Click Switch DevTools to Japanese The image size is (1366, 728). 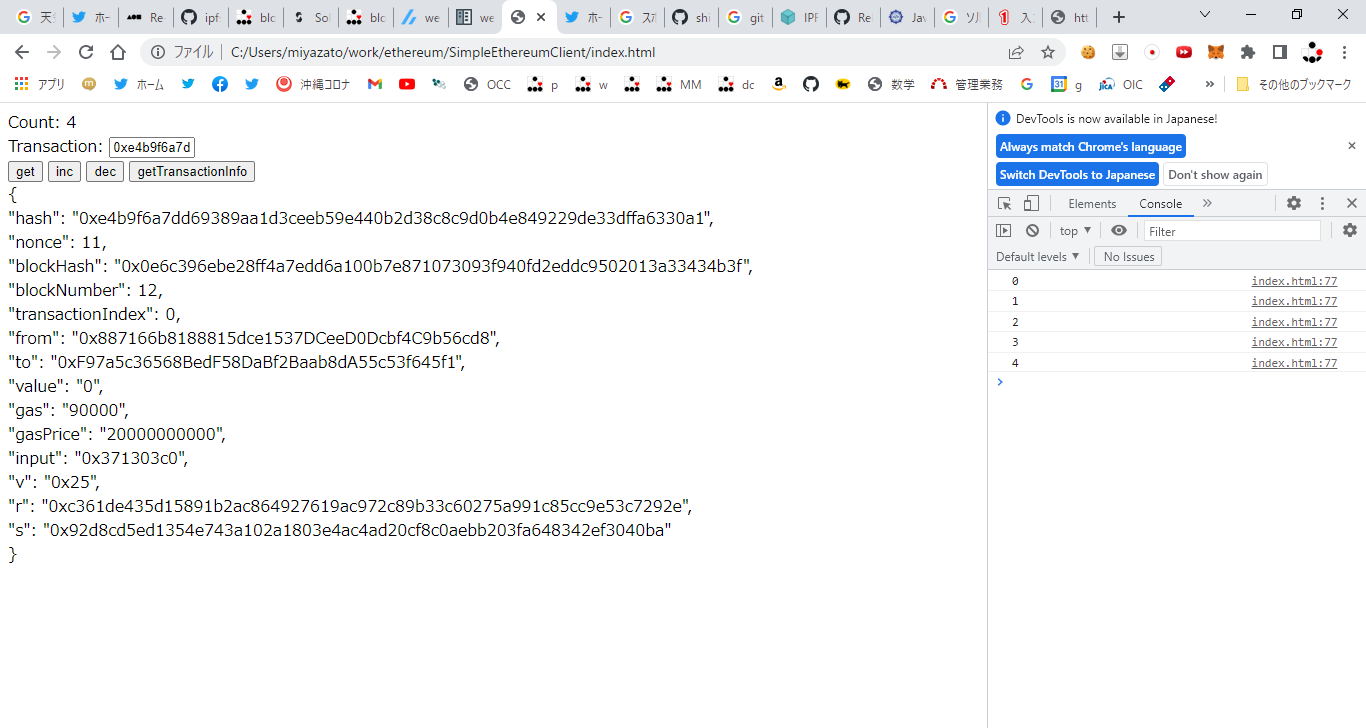tap(1077, 174)
